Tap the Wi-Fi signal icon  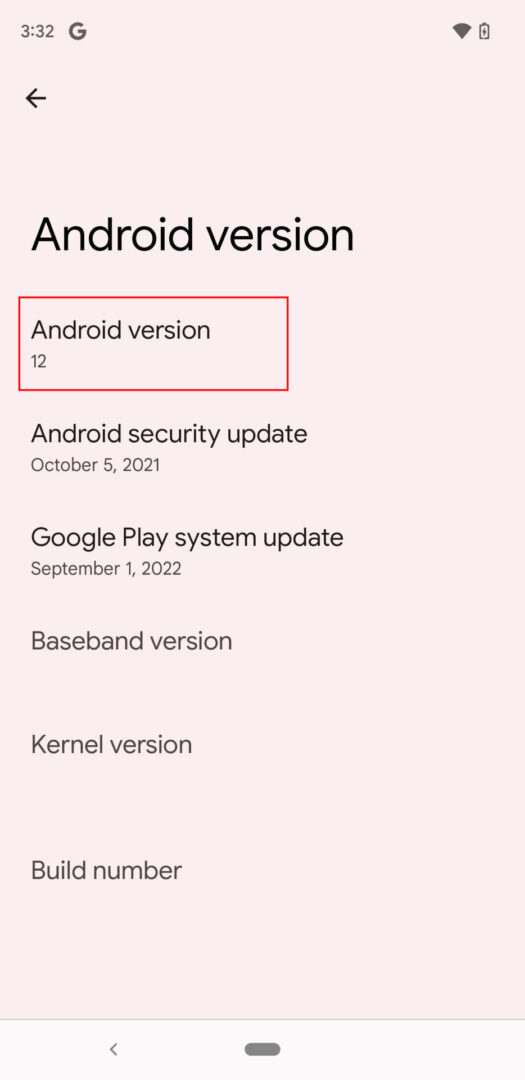pyautogui.click(x=462, y=31)
